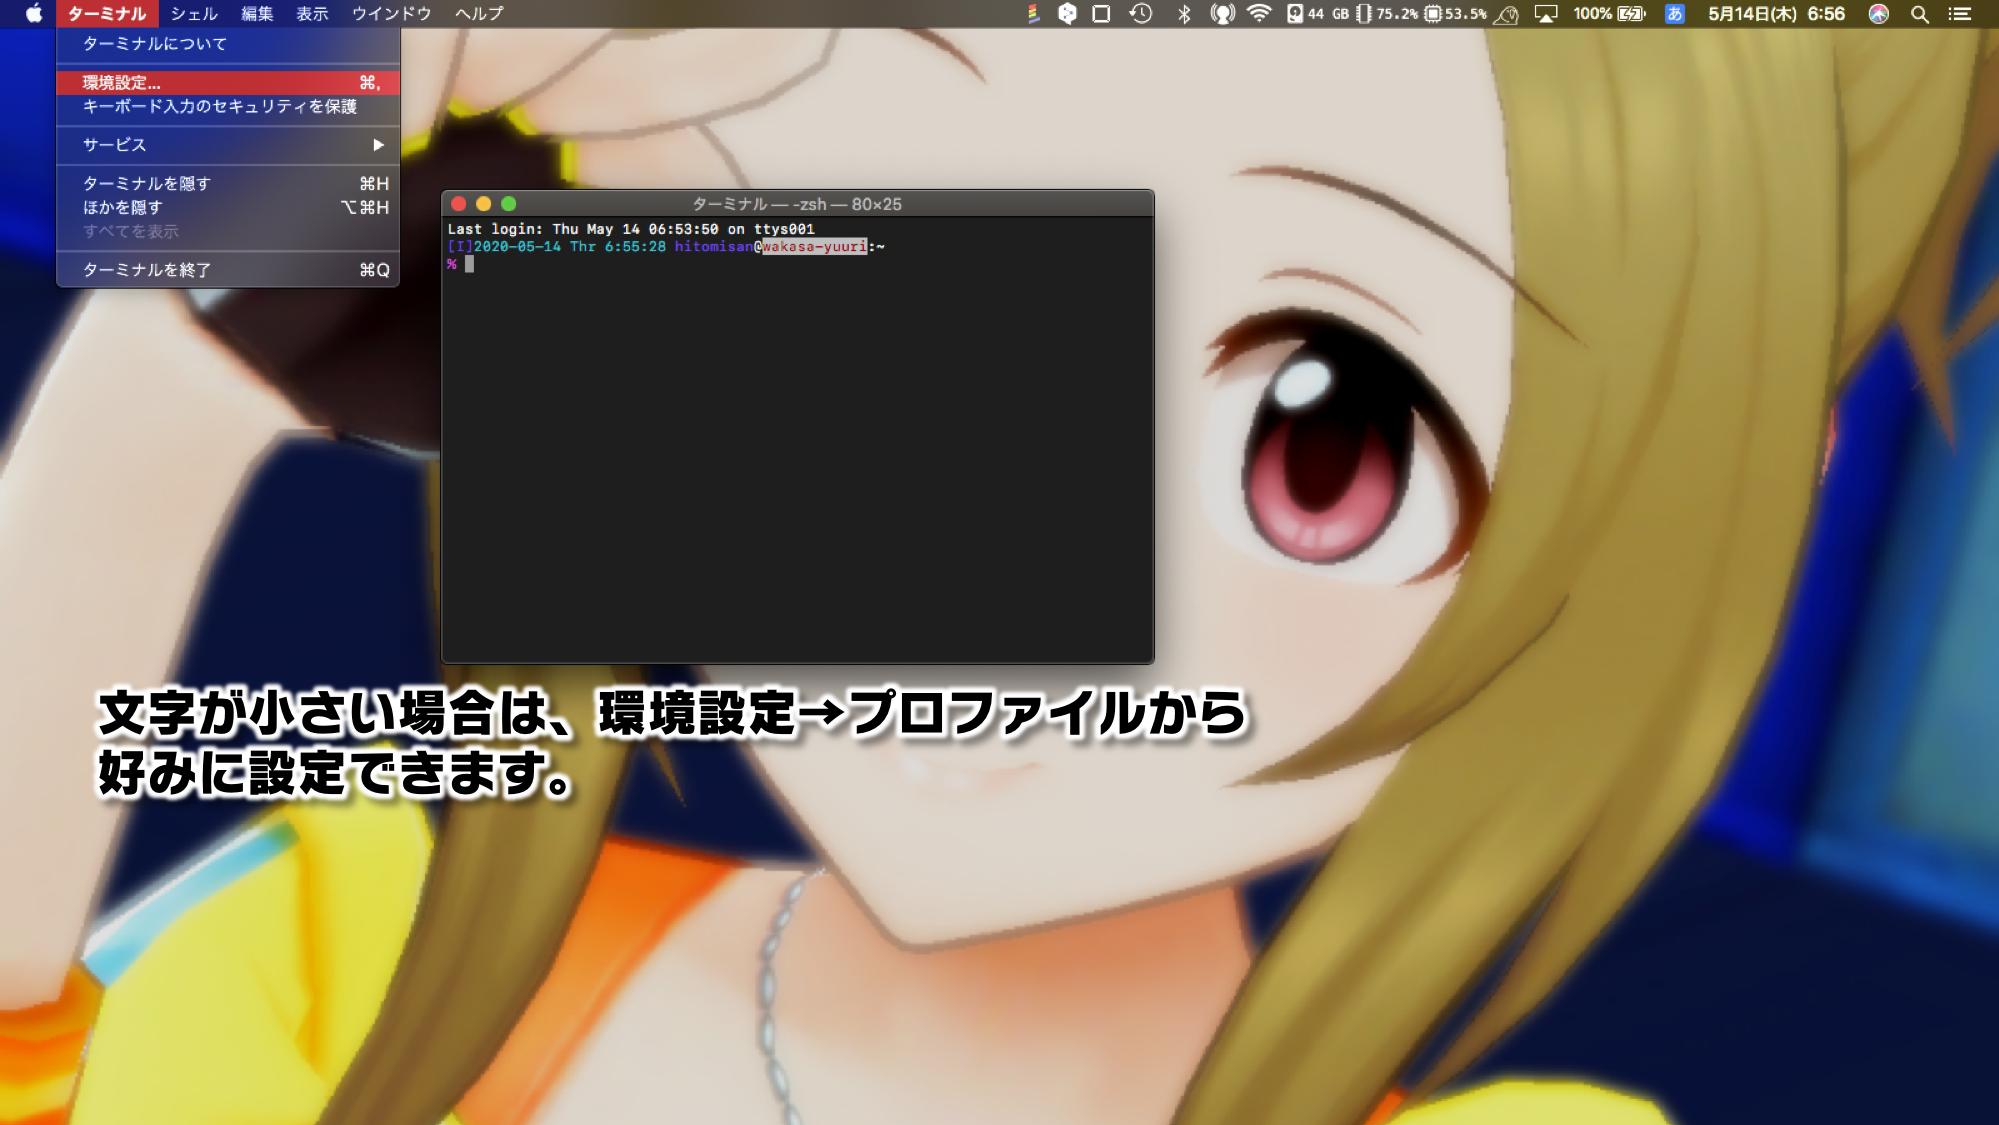Choose ほかを隠す menu entry
The width and height of the screenshot is (1999, 1125).
click(228, 207)
